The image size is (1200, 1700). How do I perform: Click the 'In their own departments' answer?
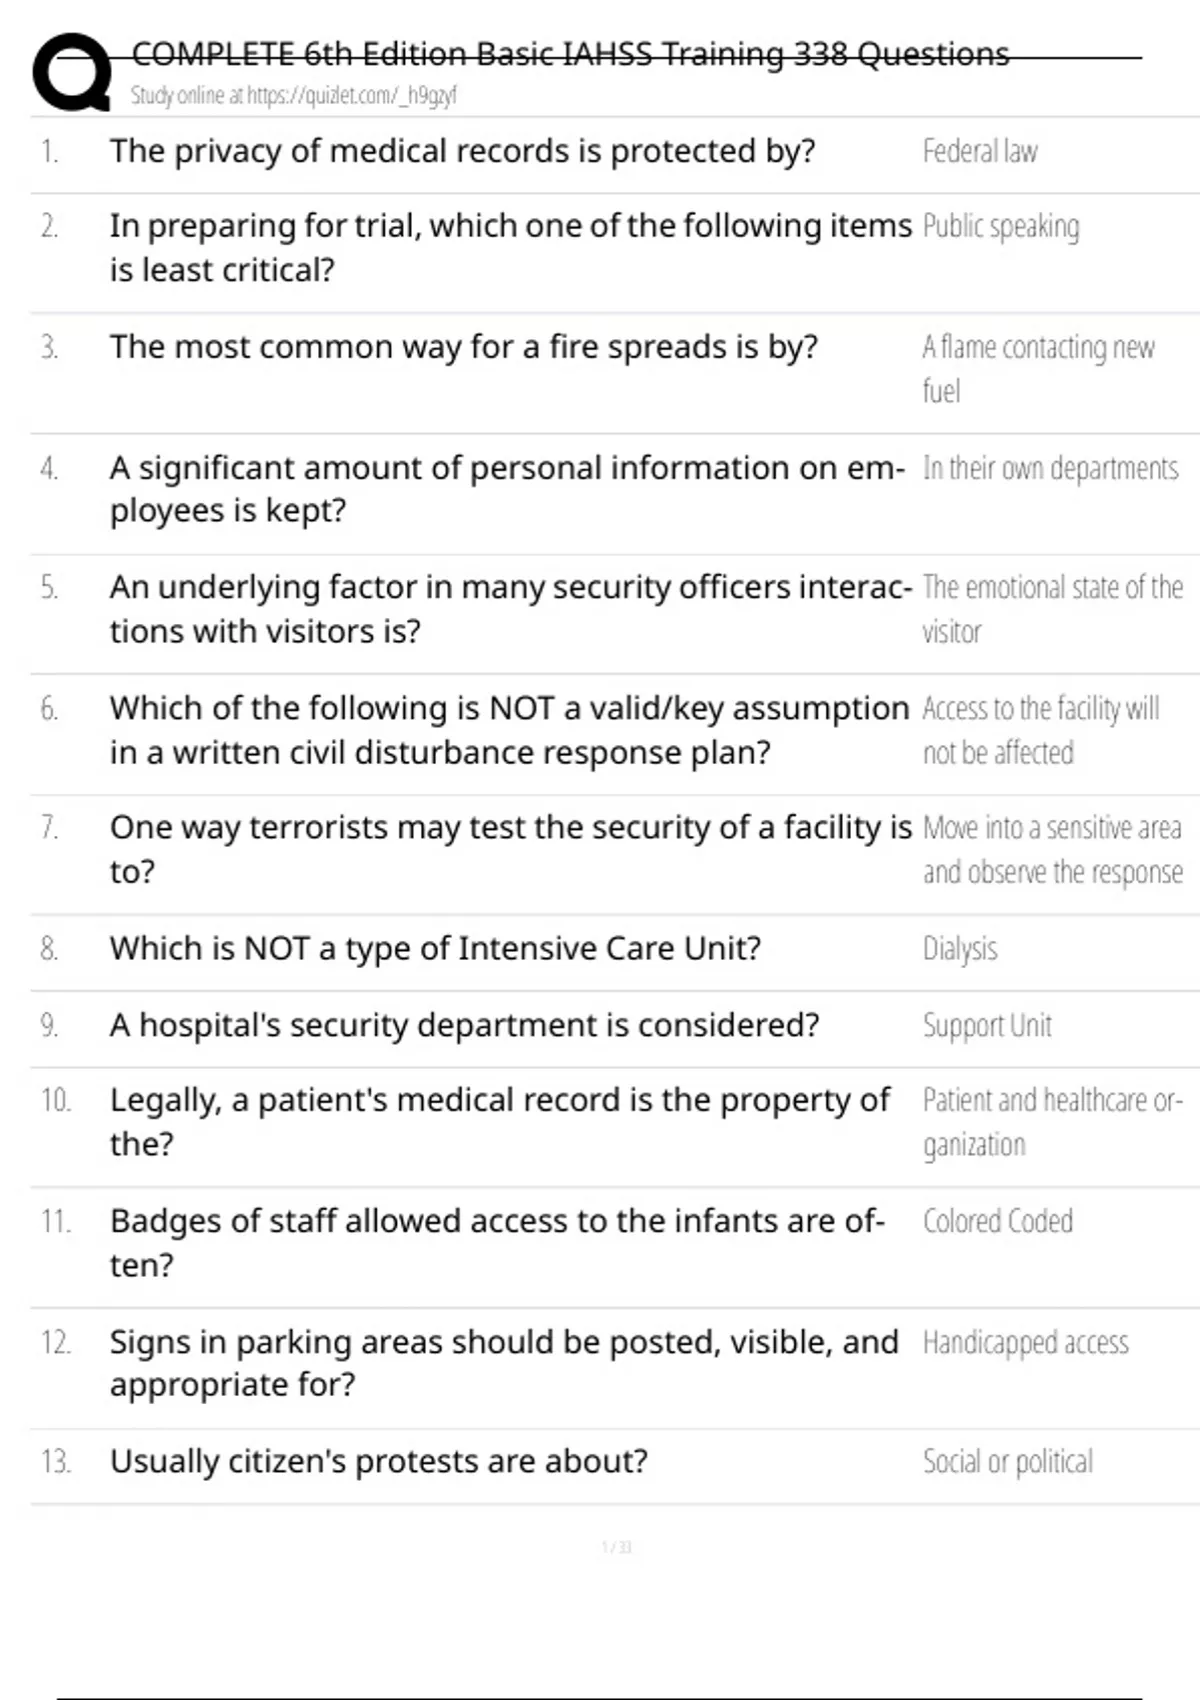(1050, 468)
